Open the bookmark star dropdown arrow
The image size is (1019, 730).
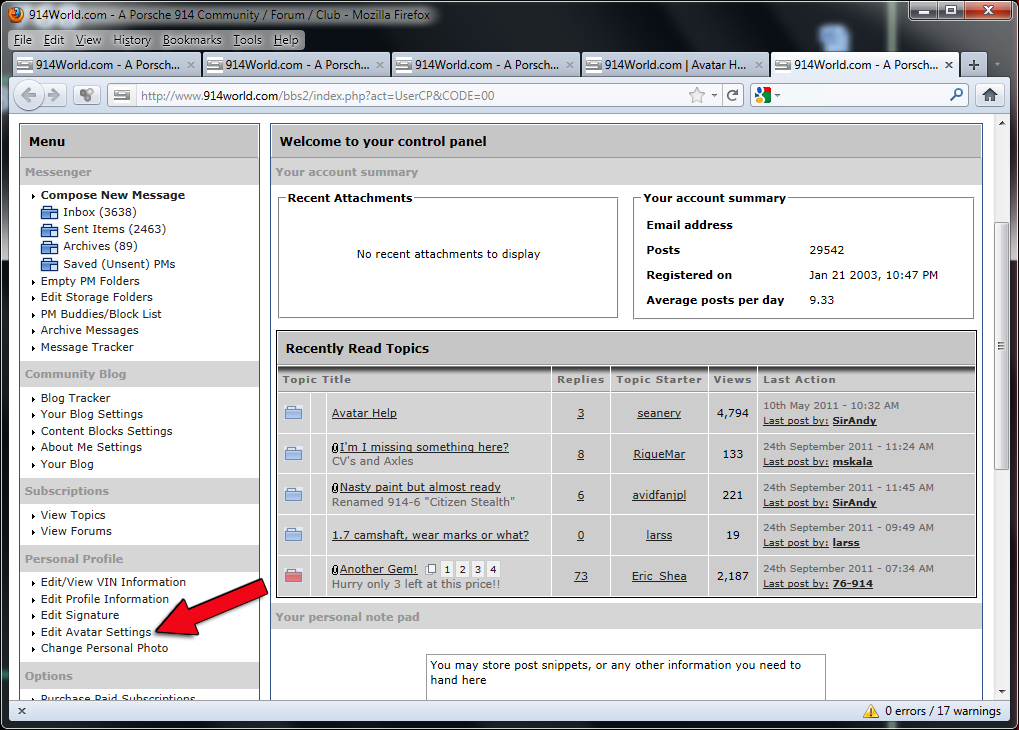[714, 96]
